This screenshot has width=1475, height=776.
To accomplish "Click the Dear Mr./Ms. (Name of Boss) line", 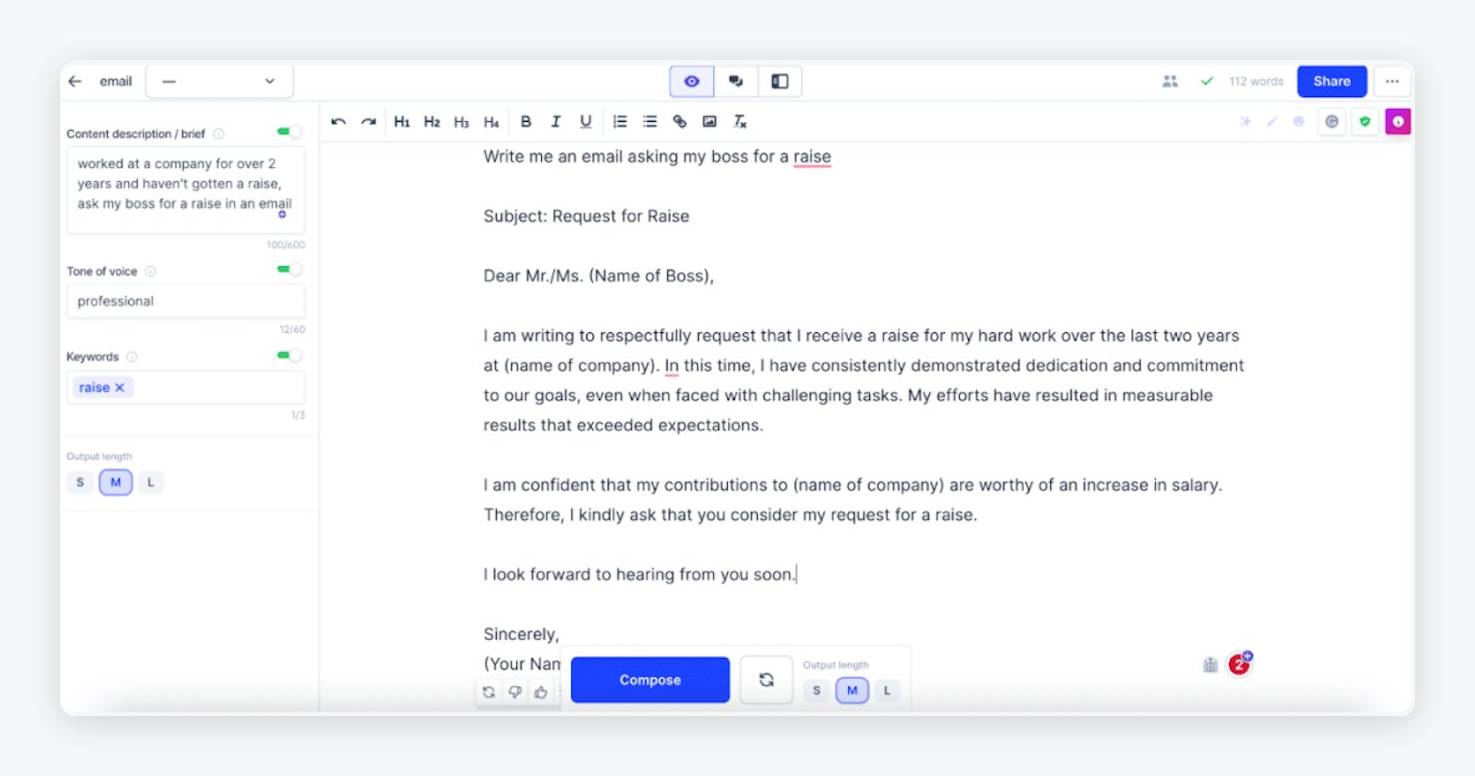I will 599,276.
